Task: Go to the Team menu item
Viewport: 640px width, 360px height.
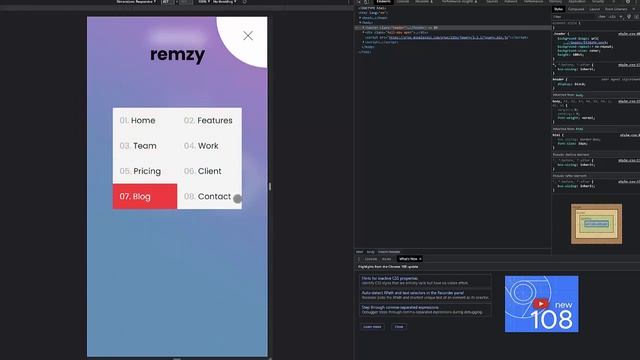Action: pos(144,146)
